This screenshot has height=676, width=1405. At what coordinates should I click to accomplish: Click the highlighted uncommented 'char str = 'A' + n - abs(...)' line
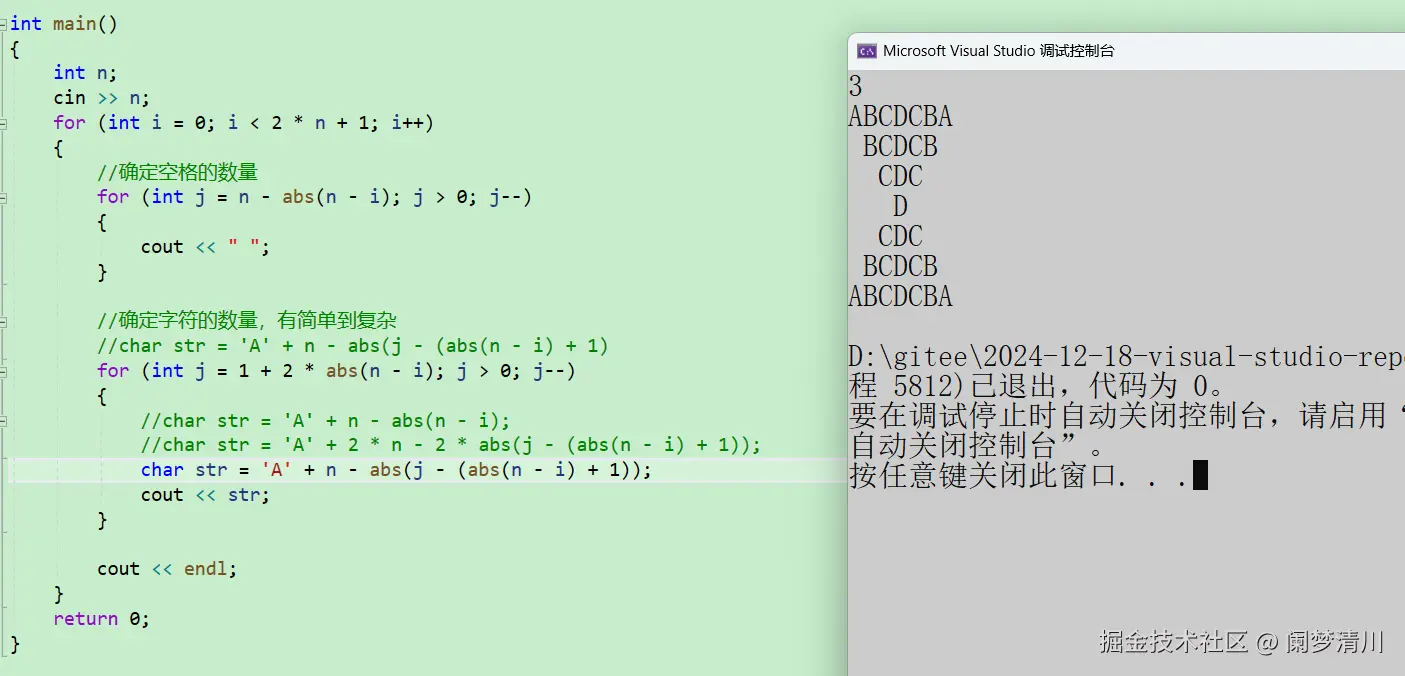tap(396, 470)
